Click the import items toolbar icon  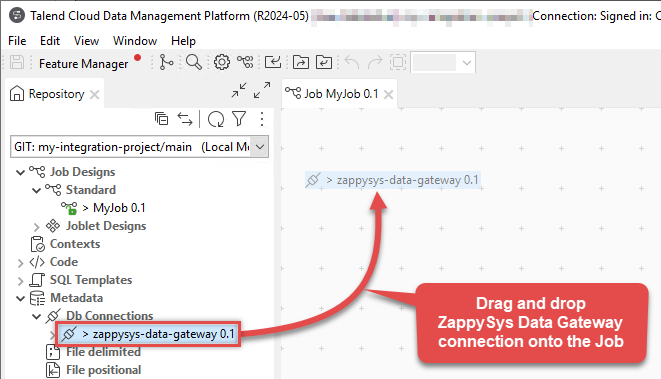pyautogui.click(x=273, y=62)
